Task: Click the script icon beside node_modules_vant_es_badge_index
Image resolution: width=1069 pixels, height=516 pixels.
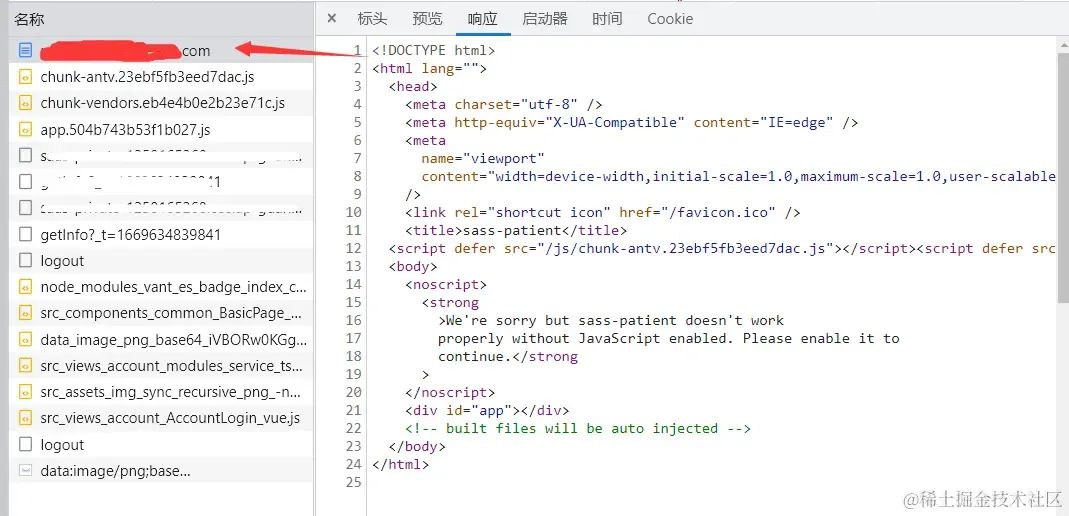Action: click(x=25, y=287)
